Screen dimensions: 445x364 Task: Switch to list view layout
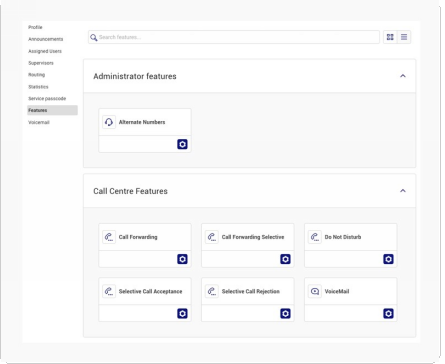pyautogui.click(x=404, y=37)
